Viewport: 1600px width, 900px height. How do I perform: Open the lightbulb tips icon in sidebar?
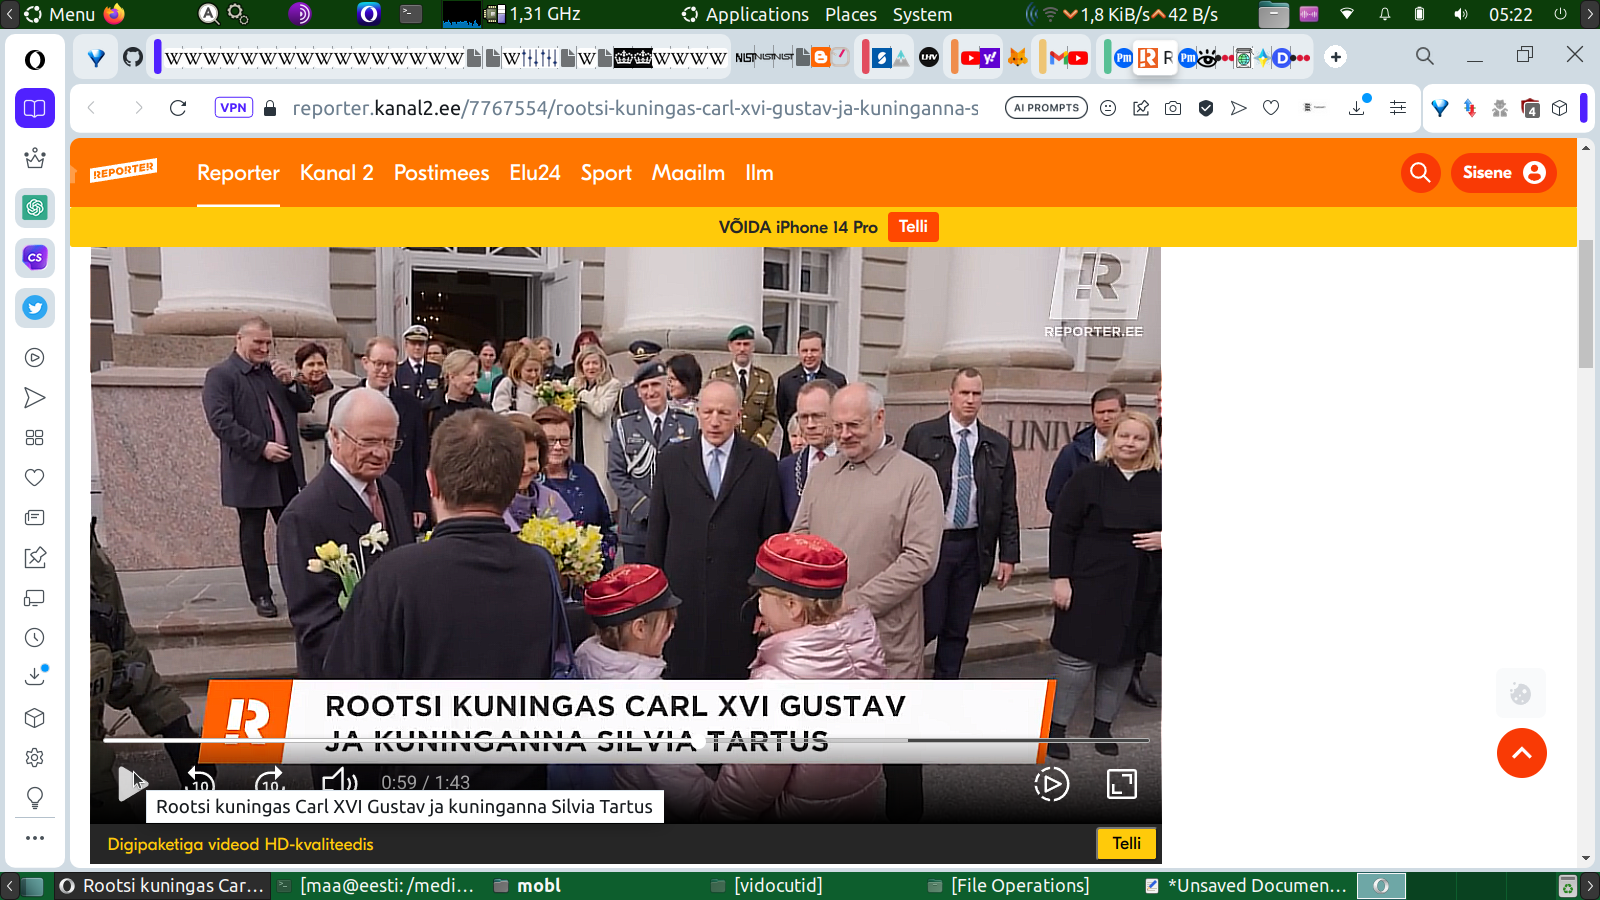click(35, 798)
